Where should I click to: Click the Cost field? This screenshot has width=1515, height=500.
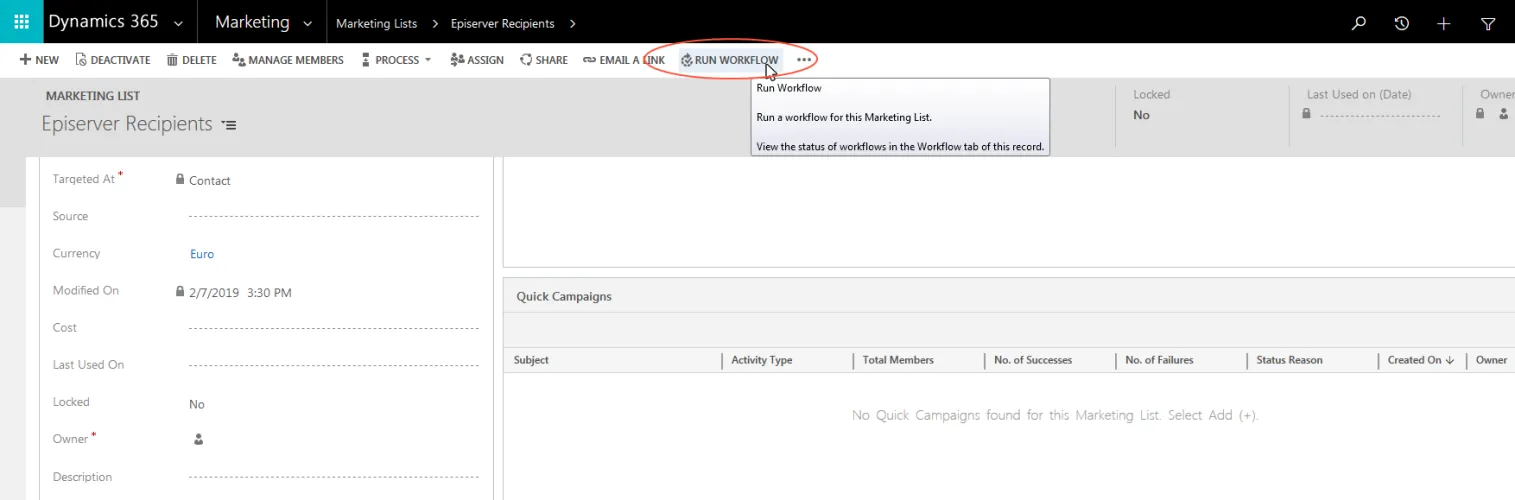click(334, 328)
